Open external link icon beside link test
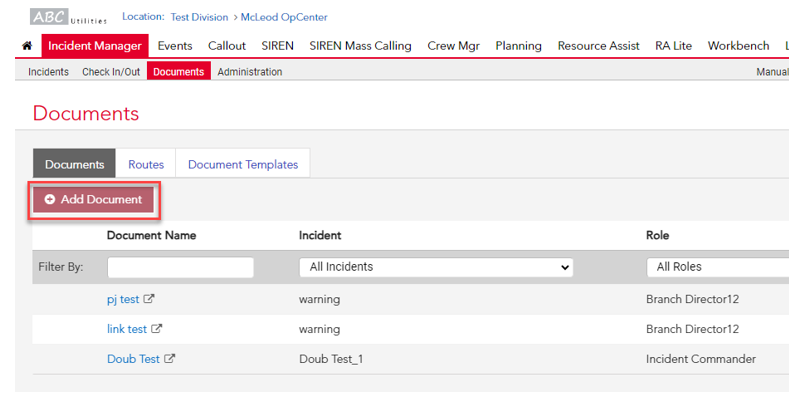 pos(156,329)
